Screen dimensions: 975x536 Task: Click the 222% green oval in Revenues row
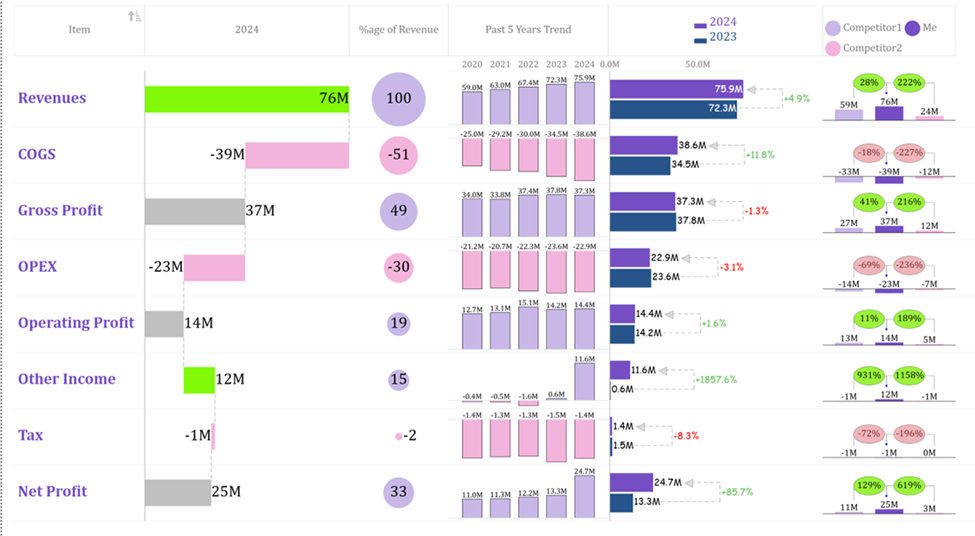913,82
